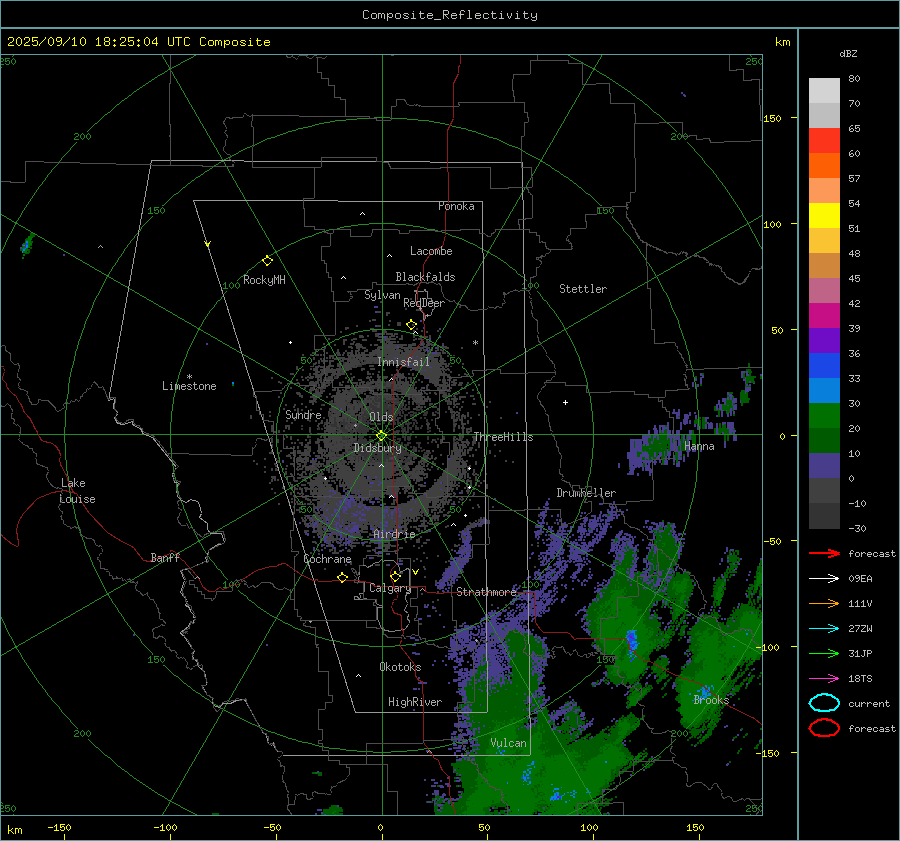Click the white 09EA arrow icon
The image size is (900, 841).
pos(824,579)
